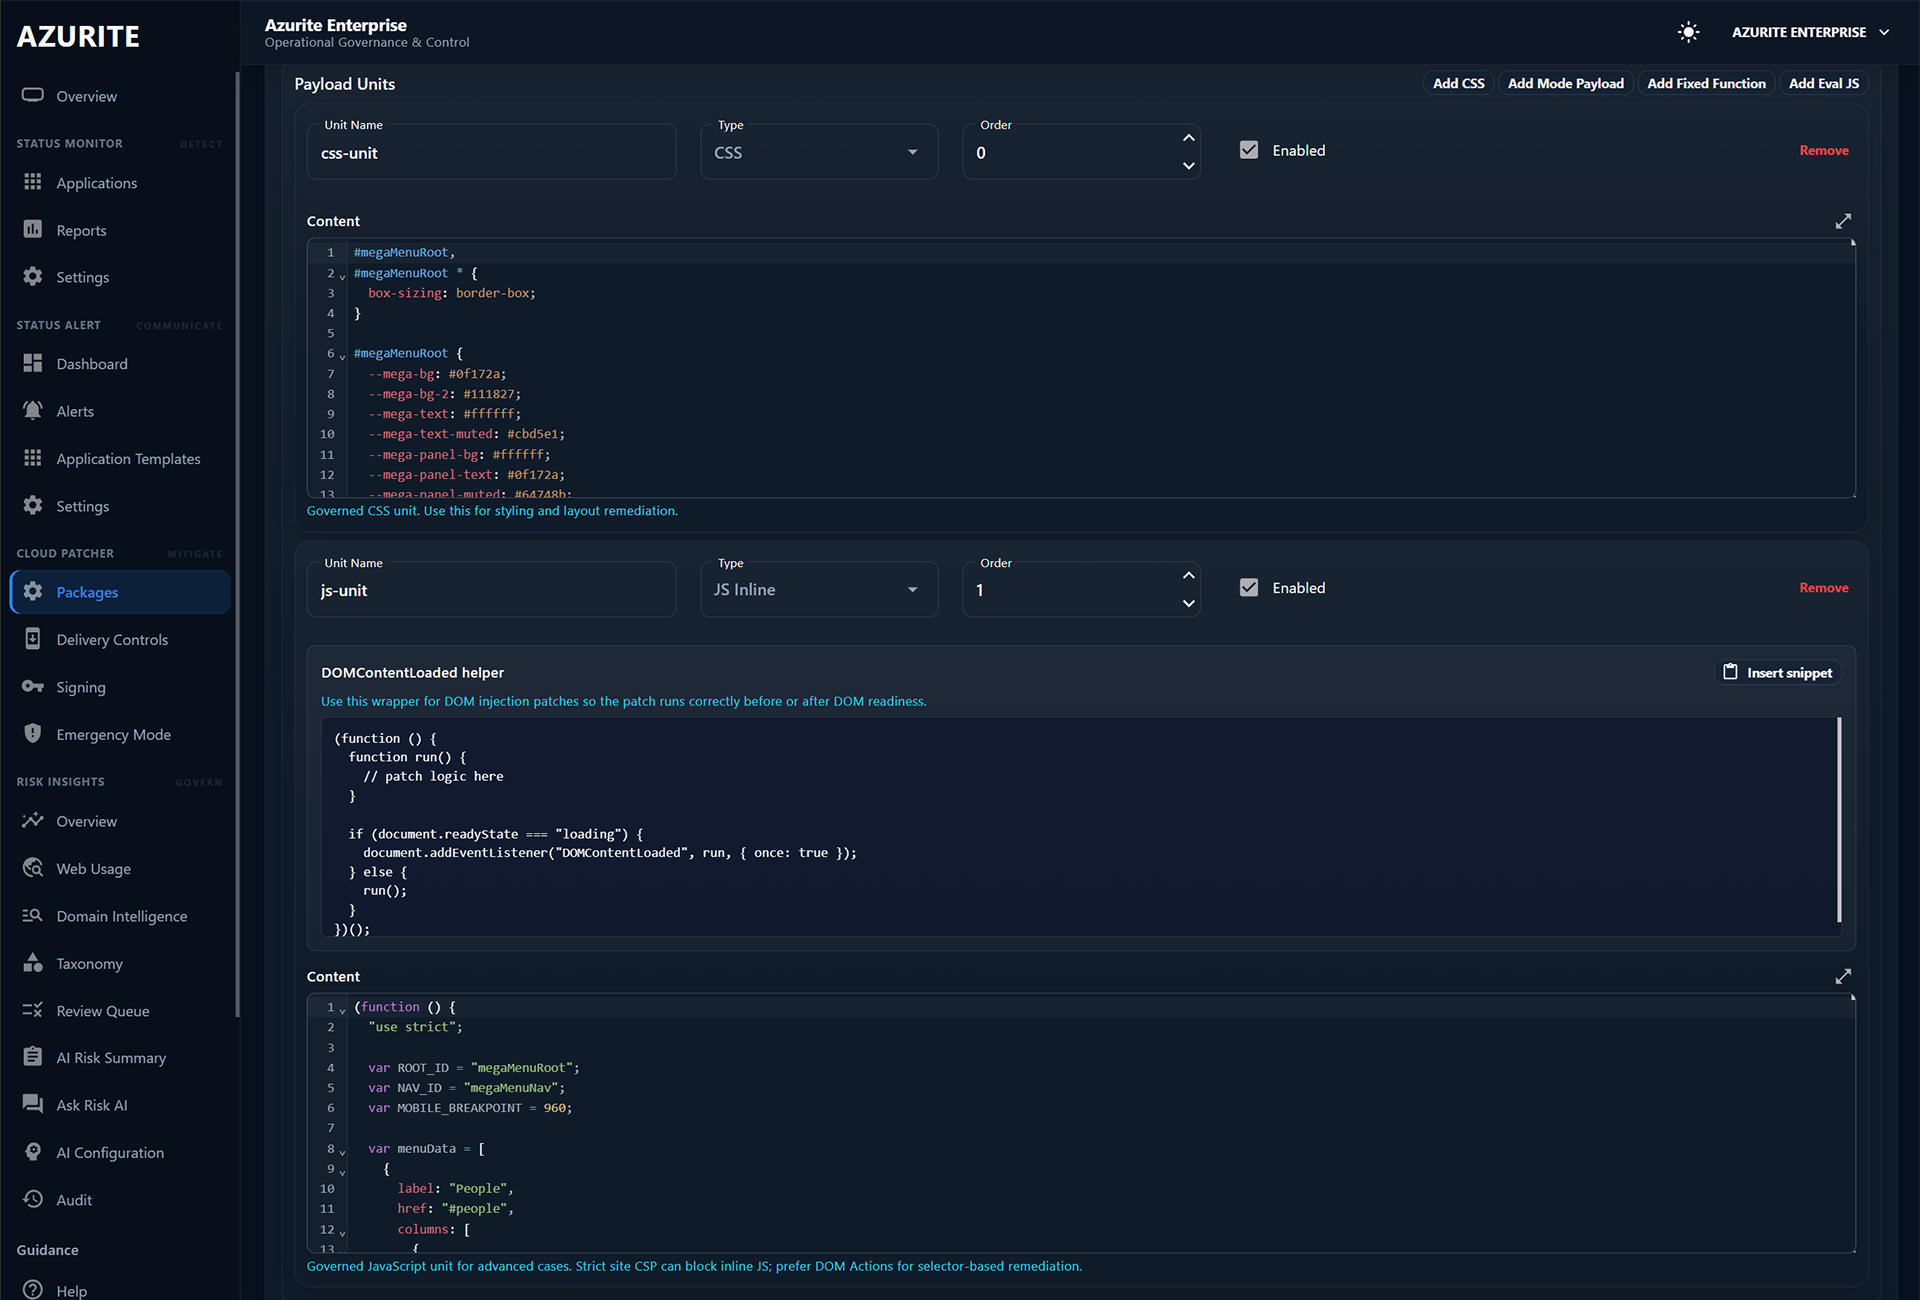
Task: Click the Add Mode Payload button
Action: click(1565, 83)
